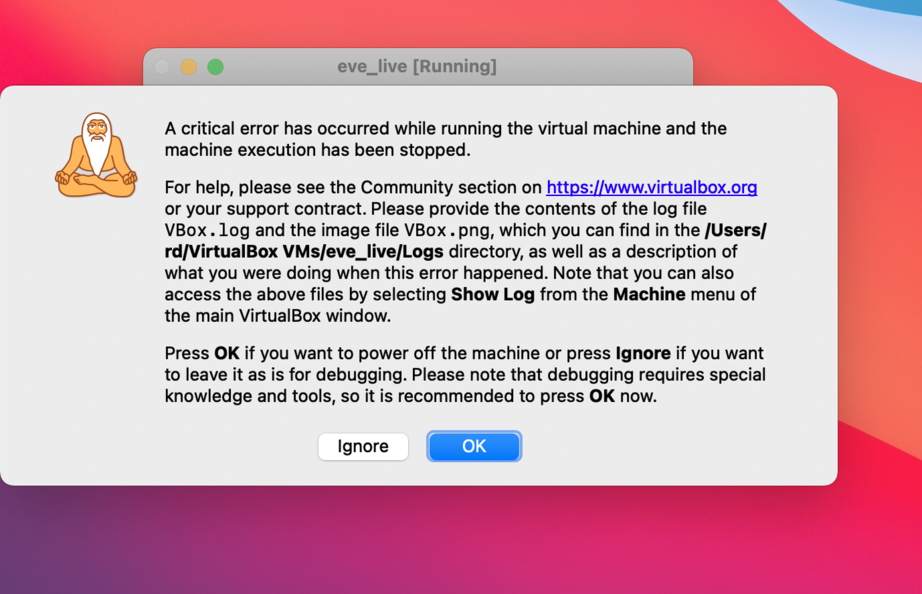Click the VBox.png file name text
The image size is (922, 594).
[447, 230]
